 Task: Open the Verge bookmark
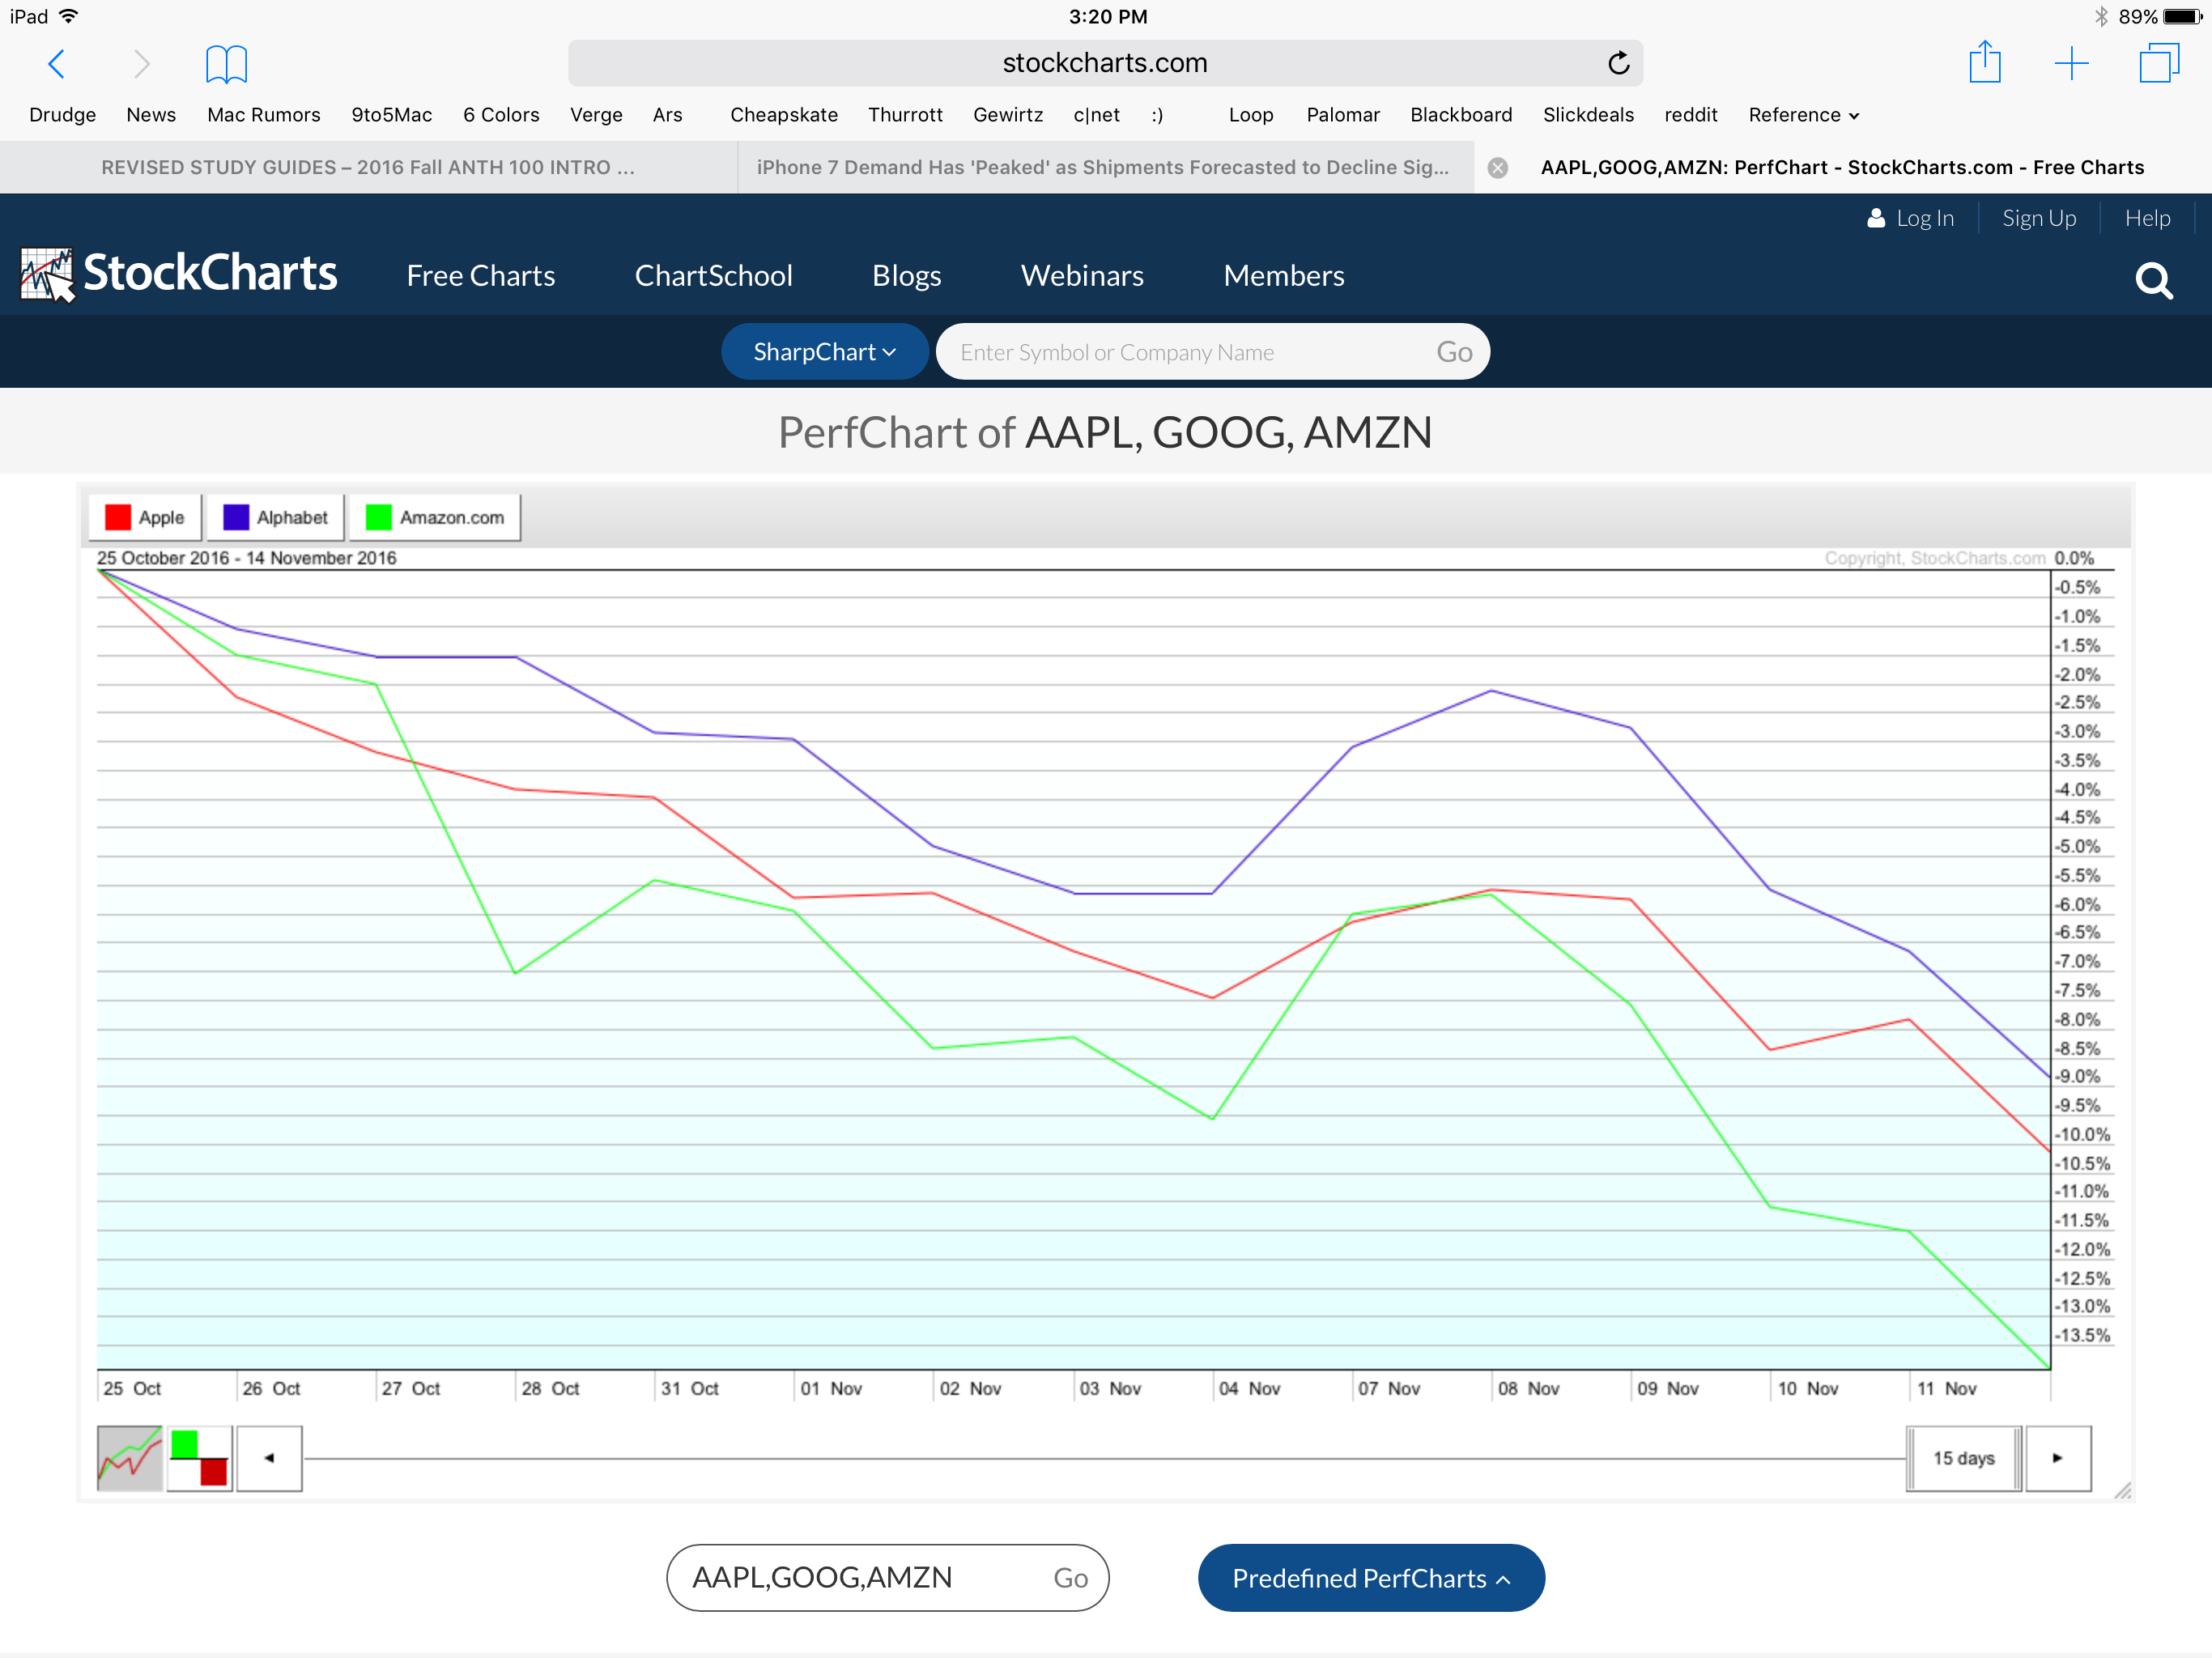point(596,115)
